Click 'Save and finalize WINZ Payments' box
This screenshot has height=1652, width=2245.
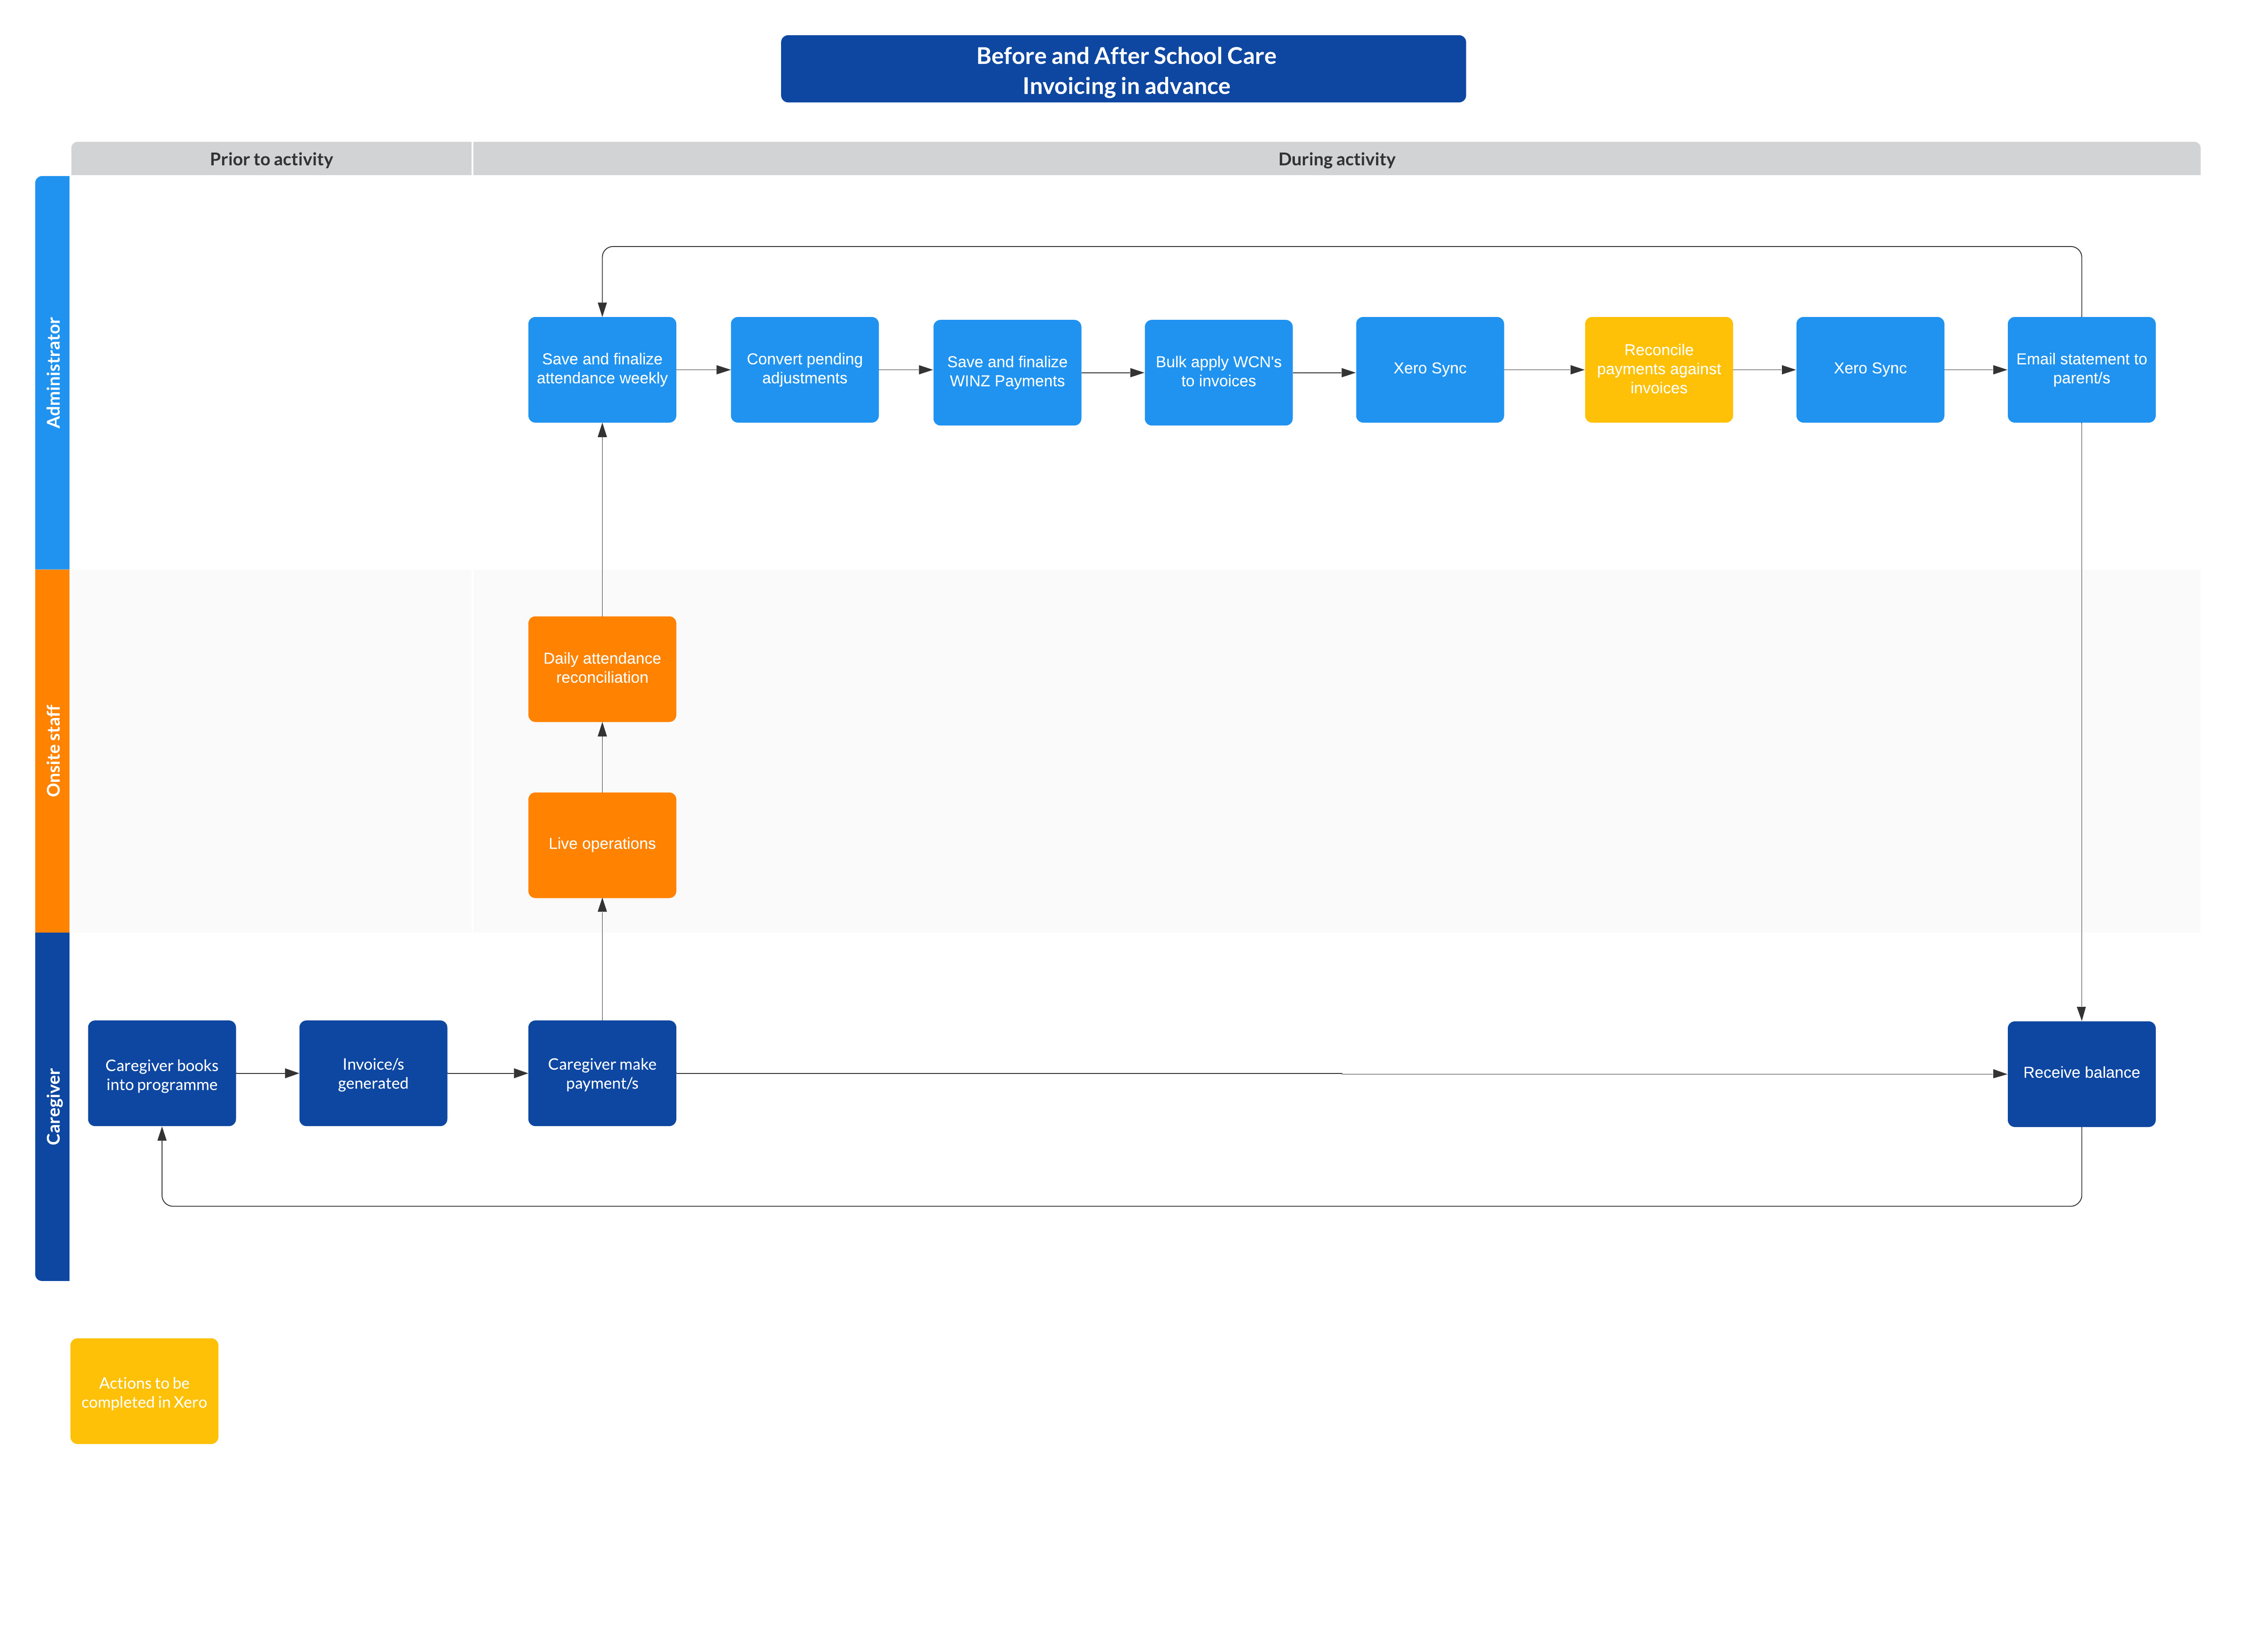(1007, 372)
